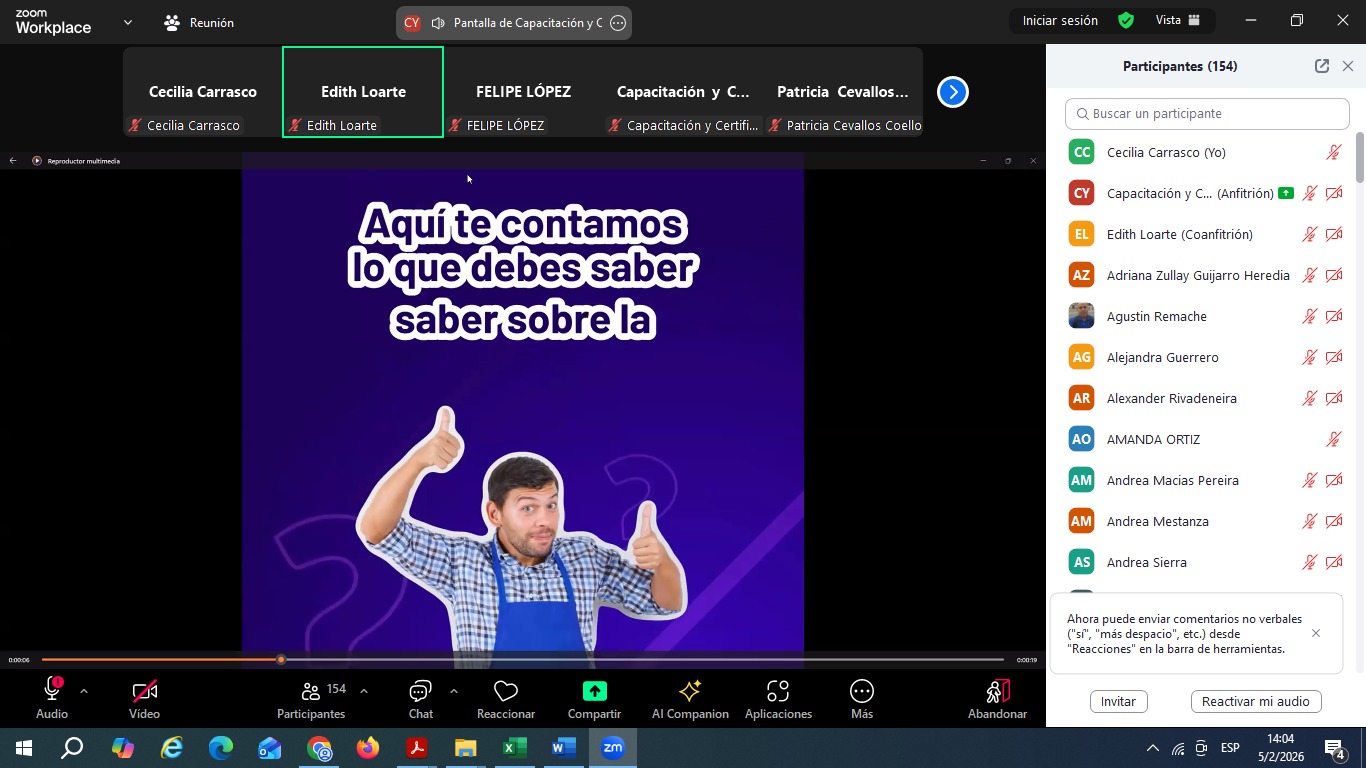Turn on camera with Vídeo button

144,692
